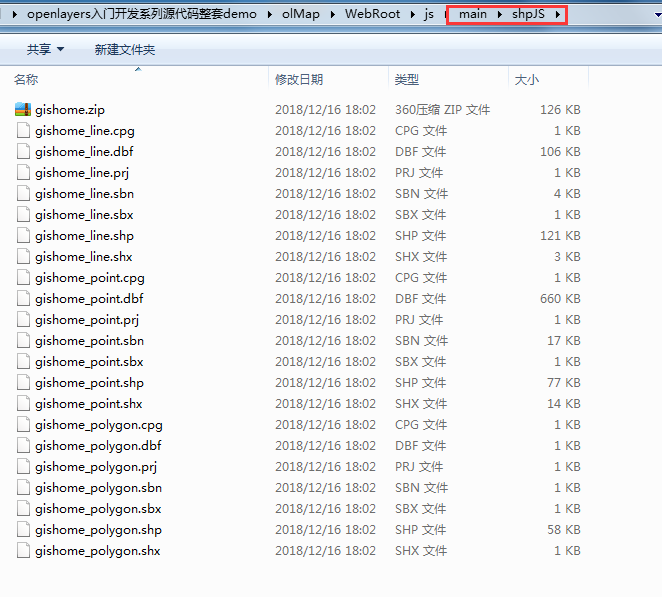This screenshot has height=597, width=662.
Task: Click the file icon of gishome_polygon.sbx
Action: coord(23,509)
